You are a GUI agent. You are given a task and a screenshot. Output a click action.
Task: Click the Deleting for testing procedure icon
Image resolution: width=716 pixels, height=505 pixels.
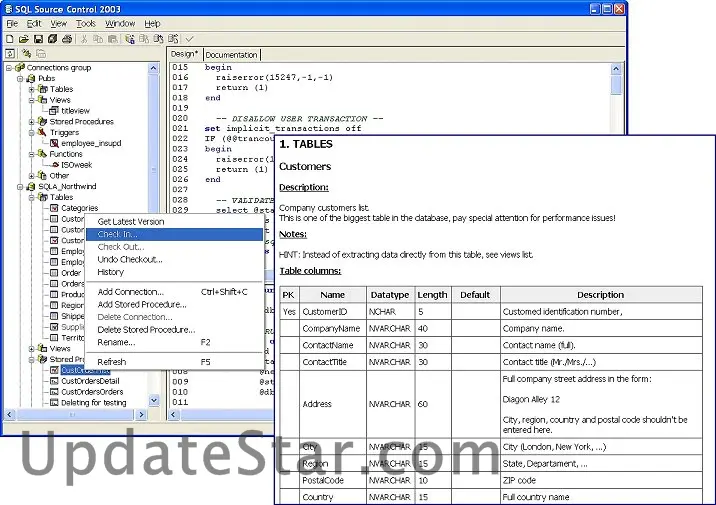point(54,403)
